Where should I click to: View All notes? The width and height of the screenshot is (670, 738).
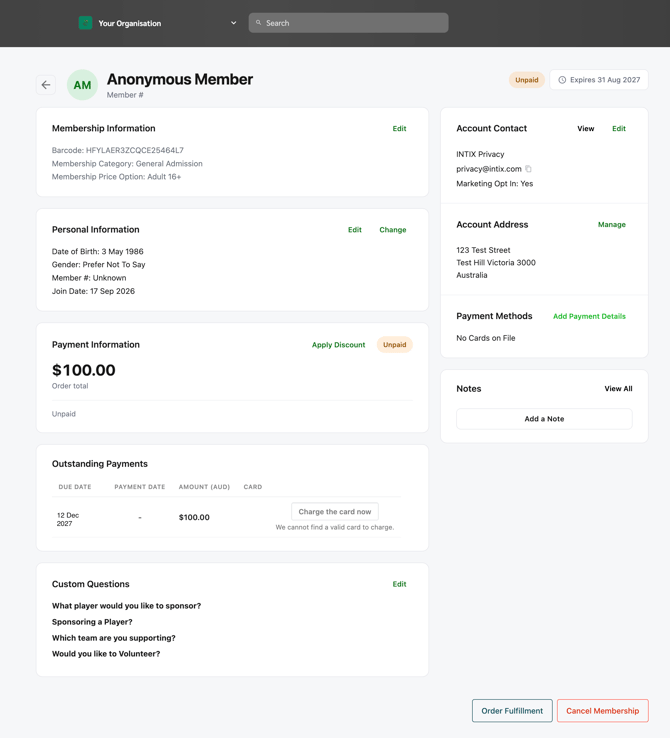[618, 389]
